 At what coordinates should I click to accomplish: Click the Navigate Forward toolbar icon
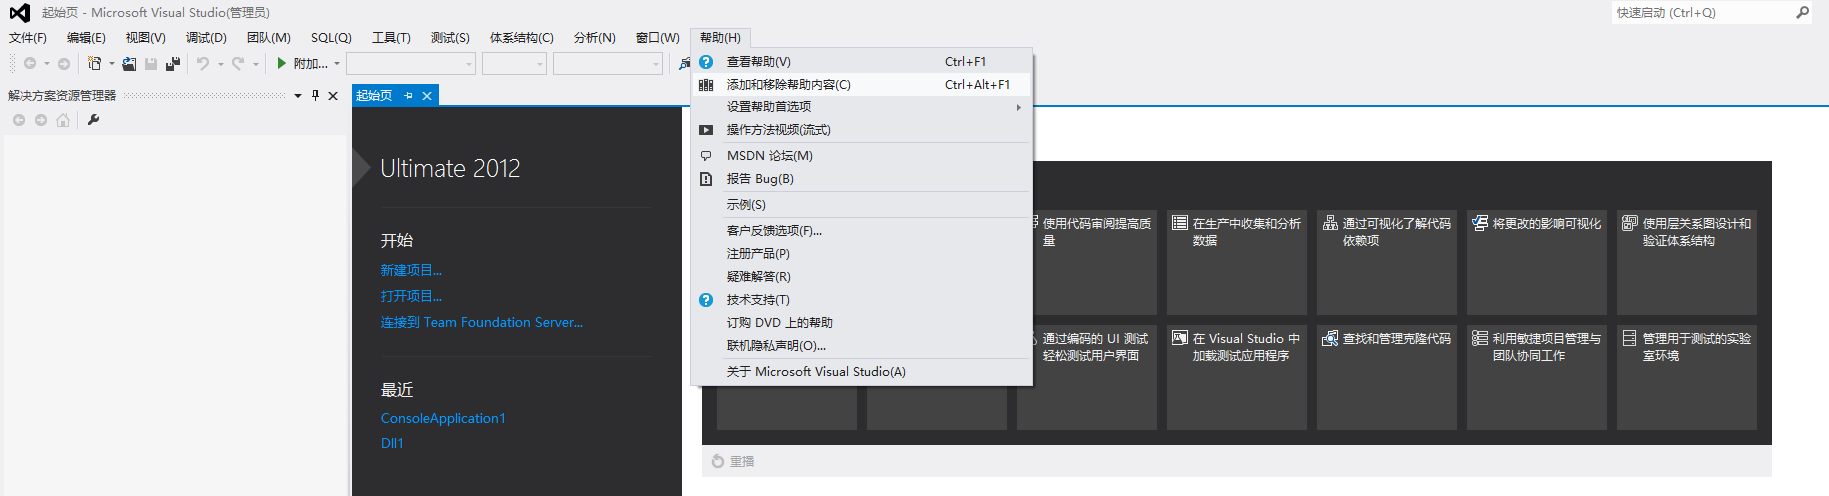pyautogui.click(x=64, y=64)
